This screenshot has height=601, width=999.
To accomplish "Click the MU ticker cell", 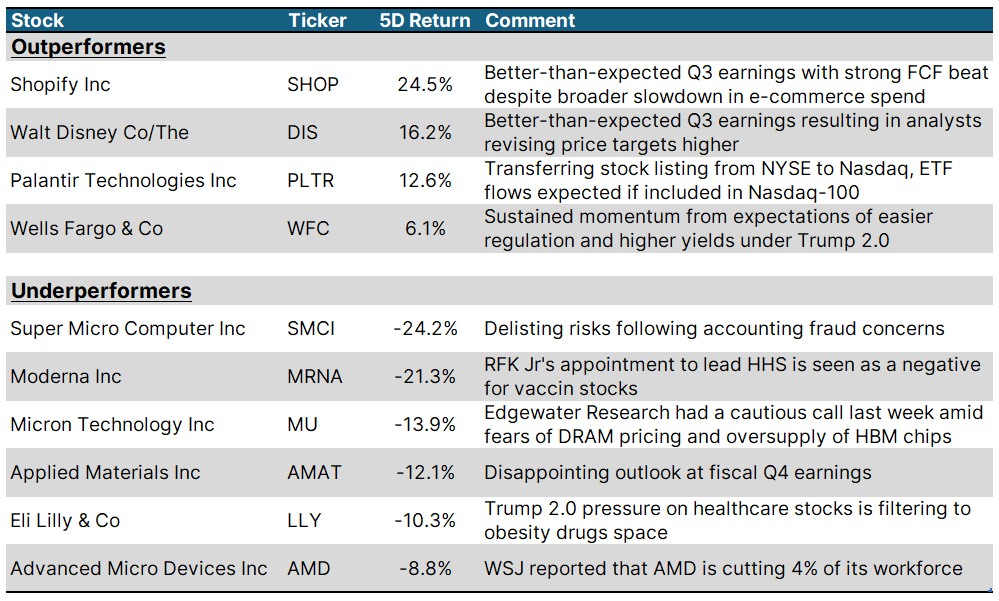I will click(x=302, y=425).
